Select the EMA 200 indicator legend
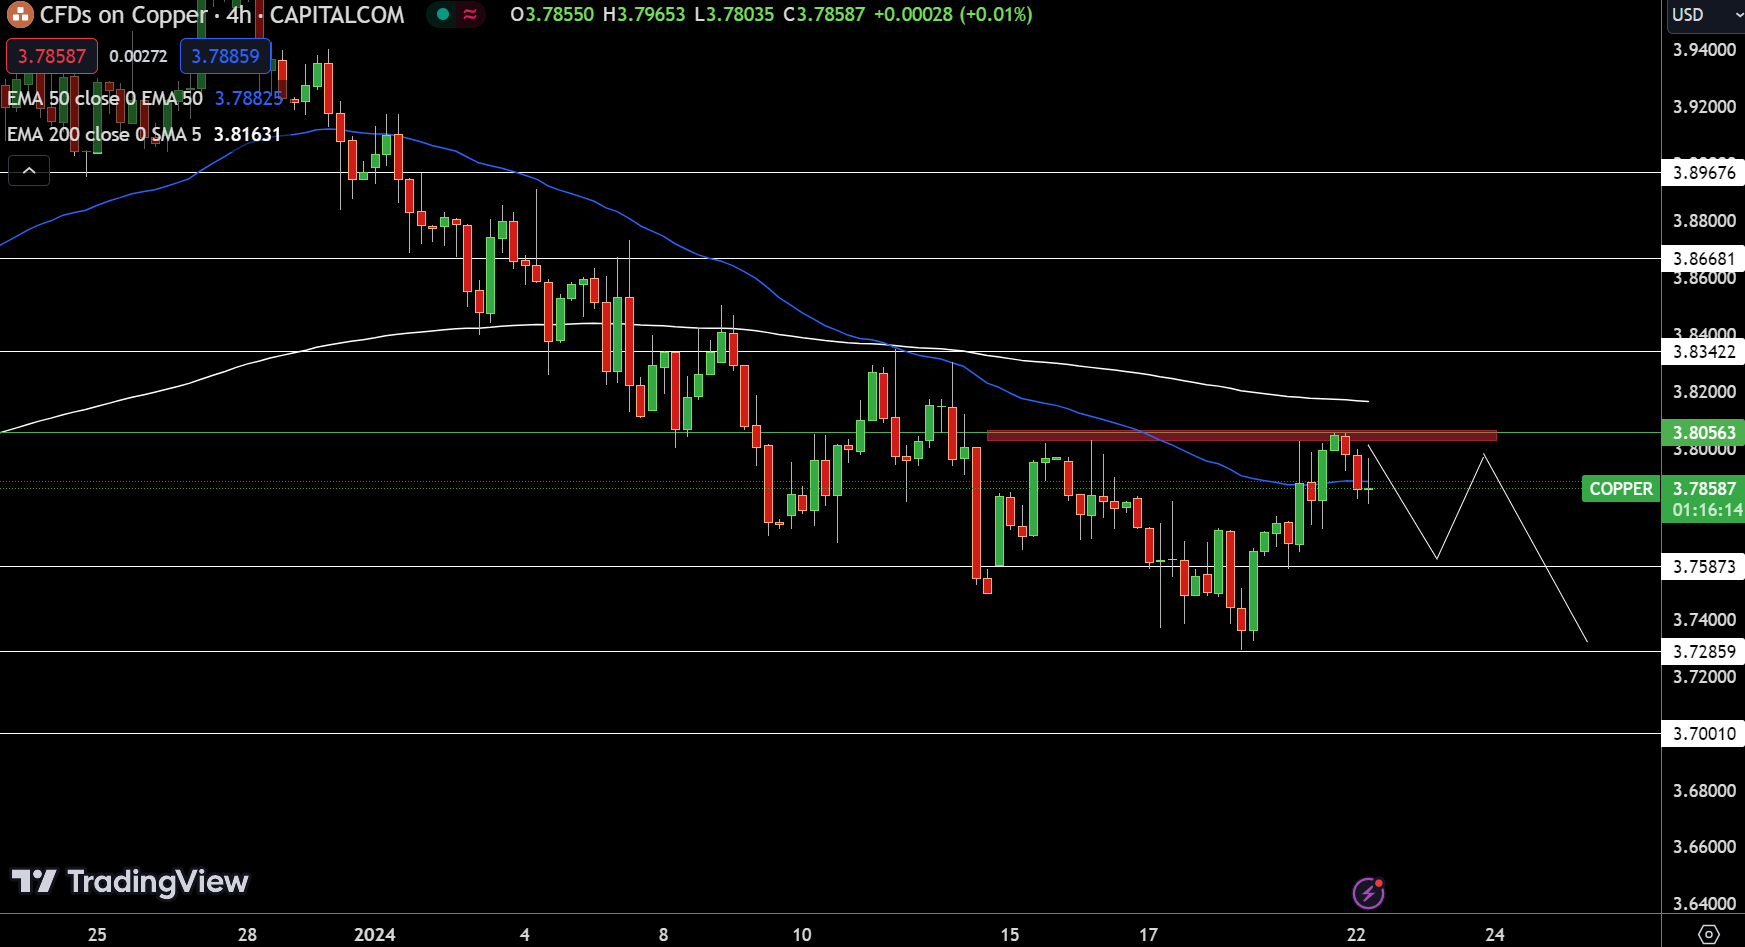 104,134
